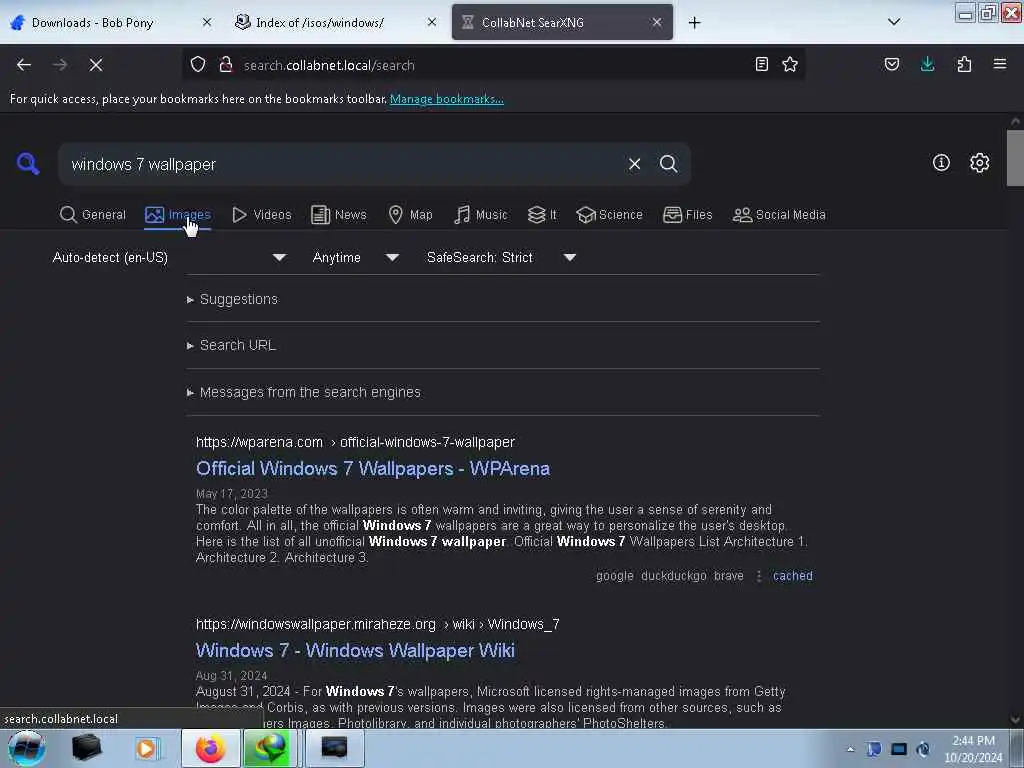Image resolution: width=1024 pixels, height=768 pixels.
Task: Switch to the Social Media category
Action: (x=779, y=215)
